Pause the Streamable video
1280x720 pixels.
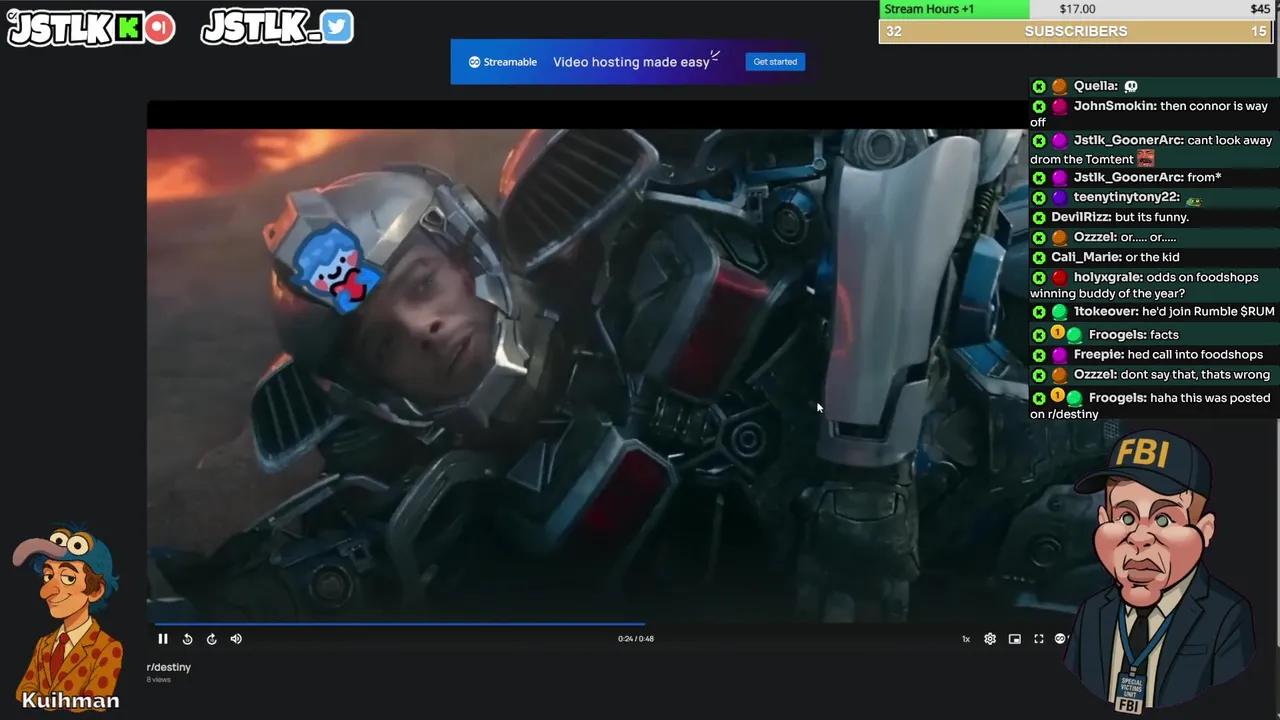[163, 639]
